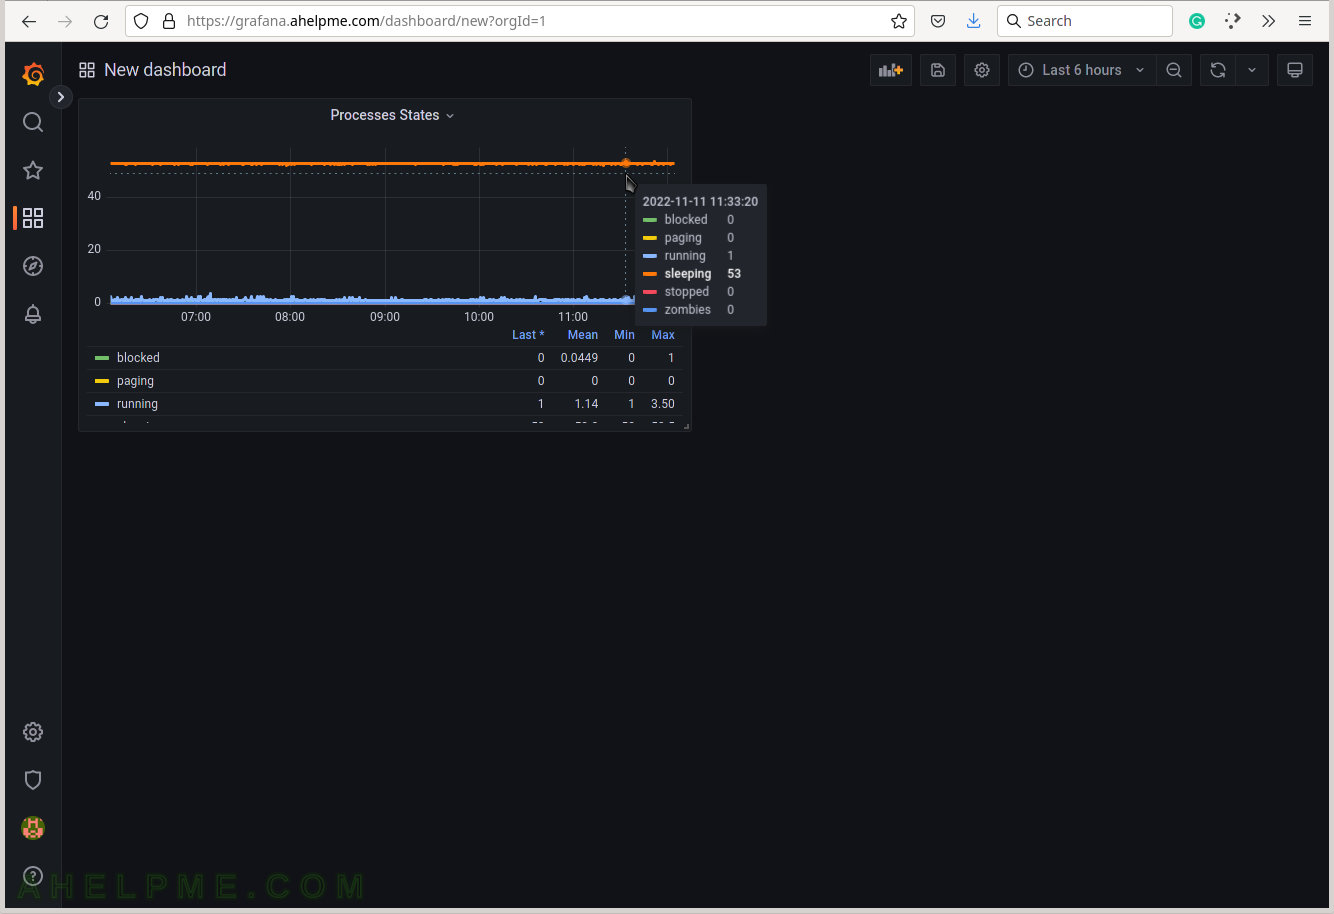Sort legend by the Last column

tap(528, 335)
